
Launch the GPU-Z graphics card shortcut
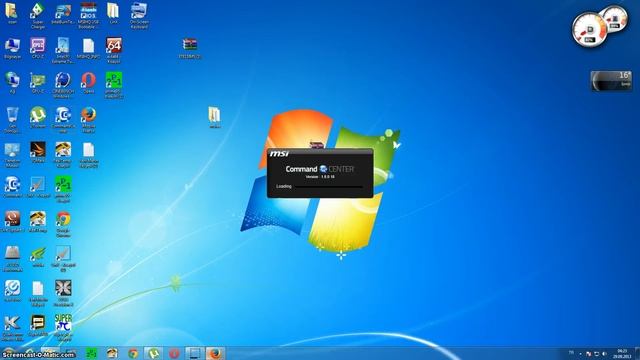pyautogui.click(x=38, y=83)
